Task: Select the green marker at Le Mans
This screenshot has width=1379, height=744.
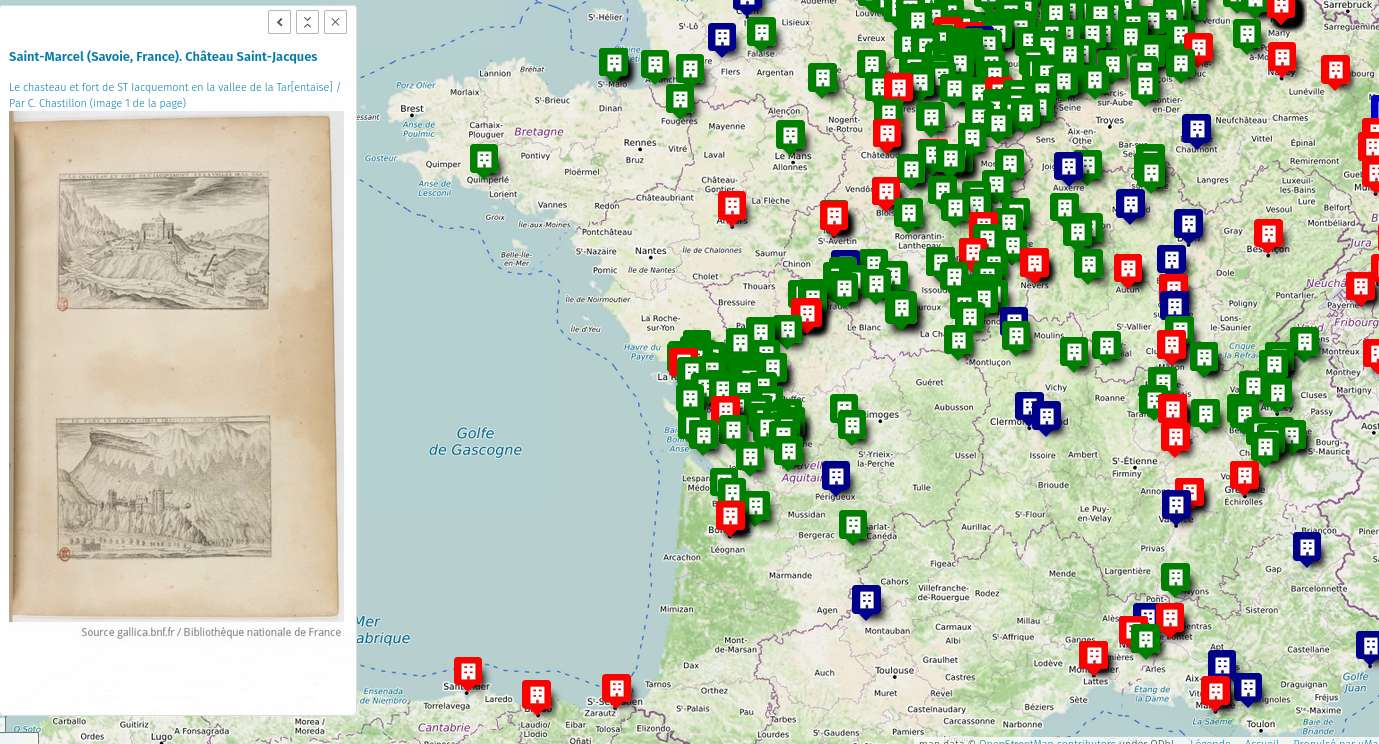Action: pyautogui.click(x=790, y=135)
